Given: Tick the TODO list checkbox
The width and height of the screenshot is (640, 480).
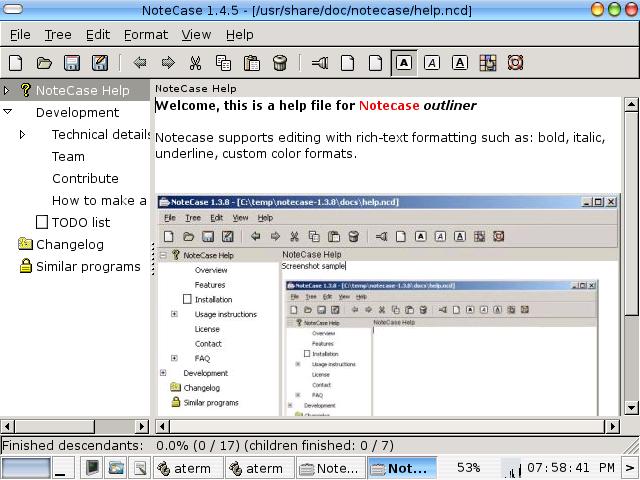Looking at the screenshot, I should [x=42, y=222].
